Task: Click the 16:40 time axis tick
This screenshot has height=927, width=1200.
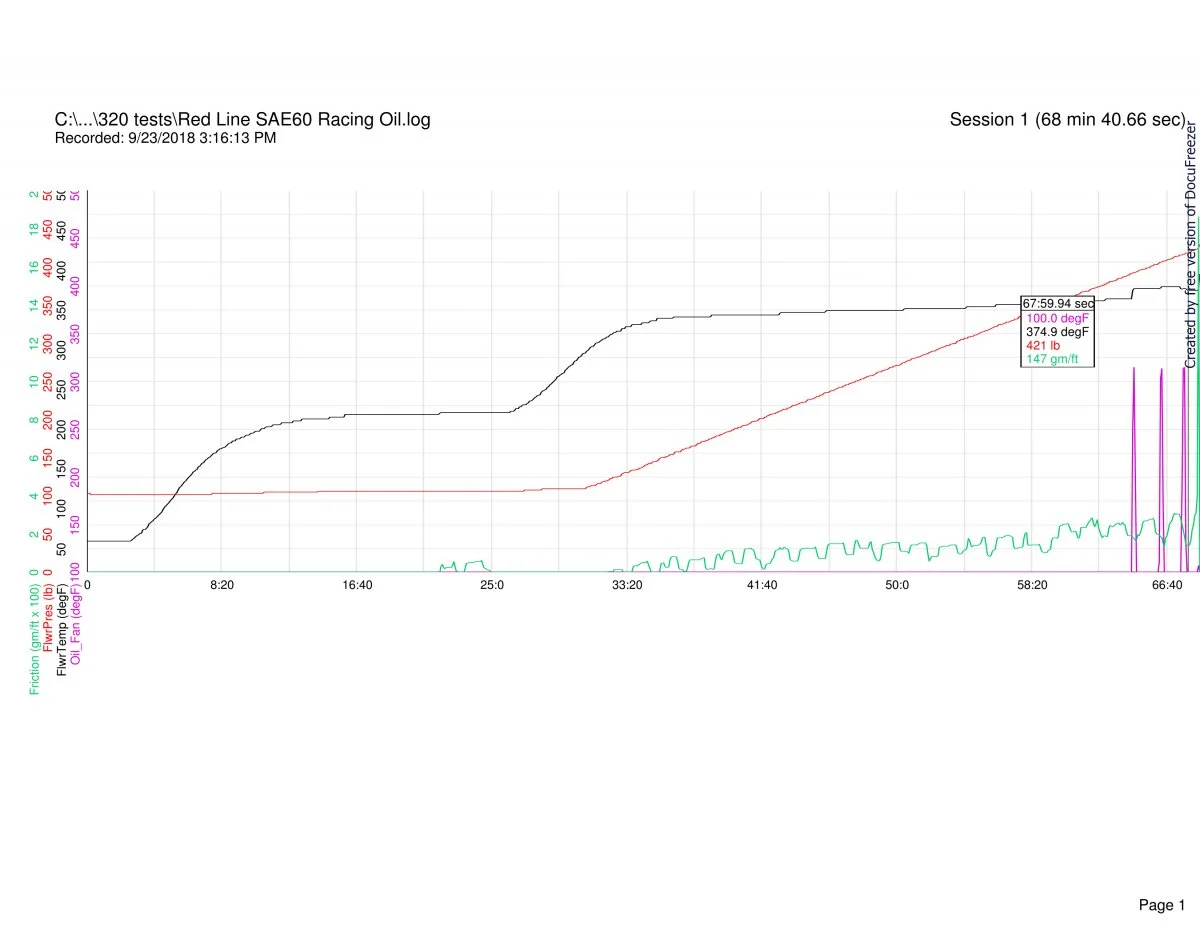Action: (x=357, y=584)
